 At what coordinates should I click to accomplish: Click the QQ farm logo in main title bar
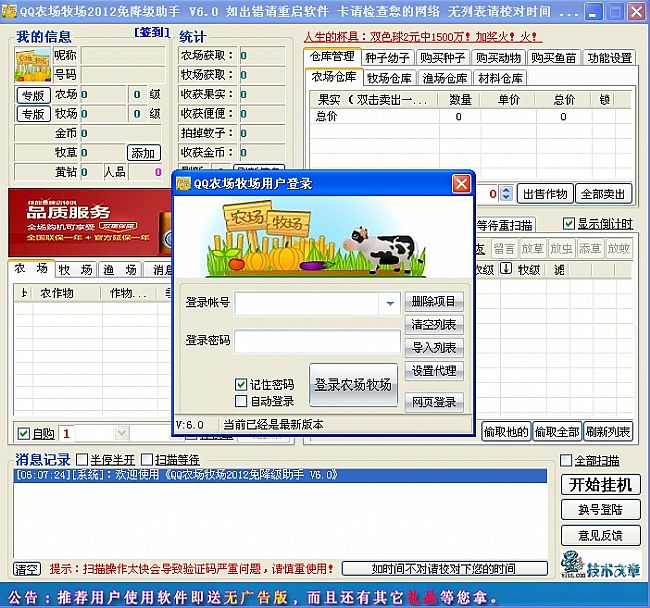[9, 11]
